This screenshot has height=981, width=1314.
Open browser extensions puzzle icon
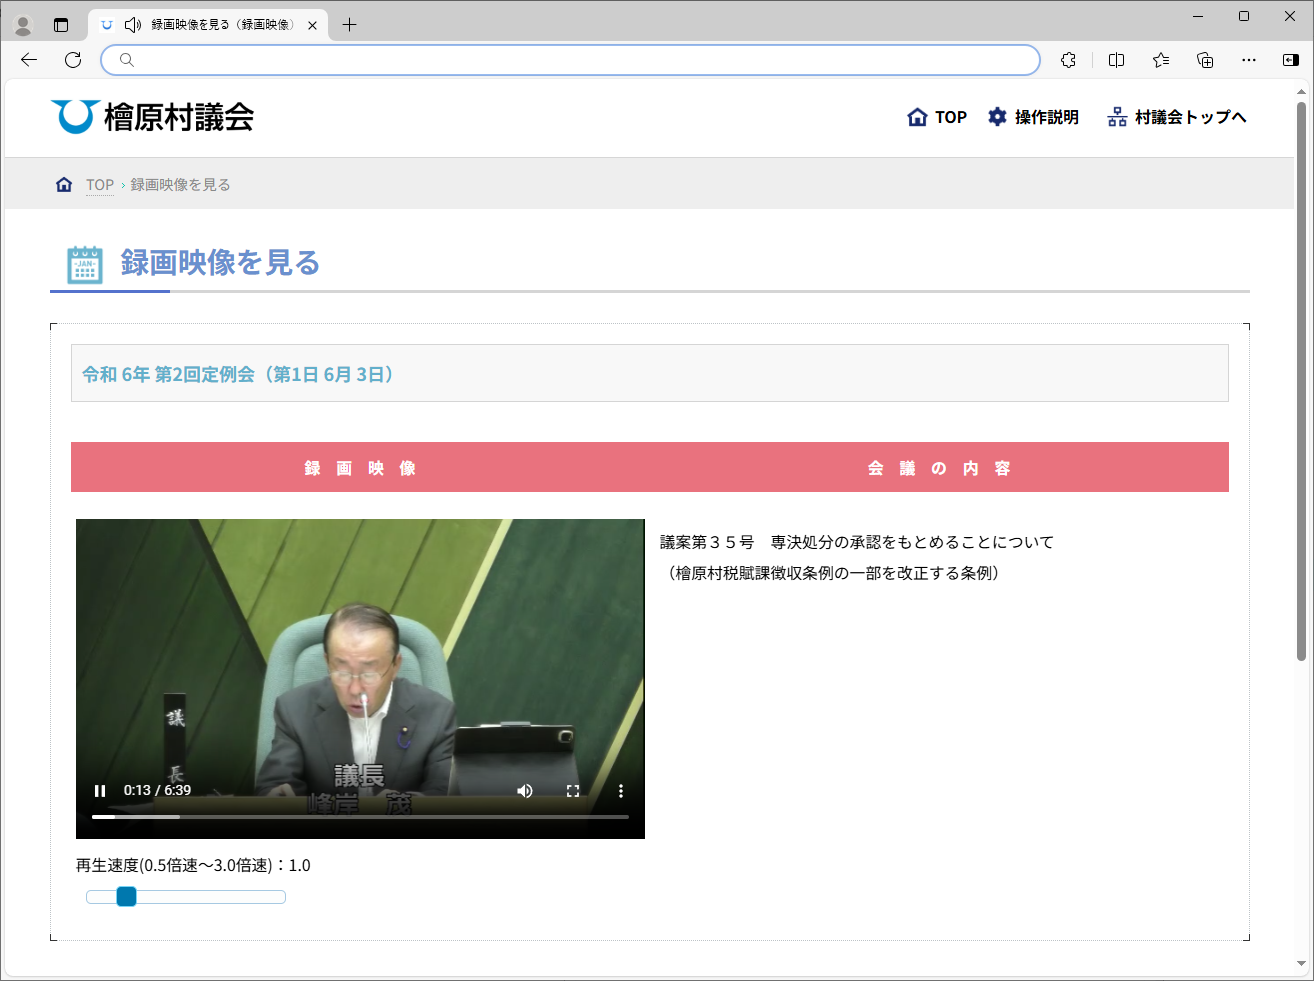pos(1068,60)
